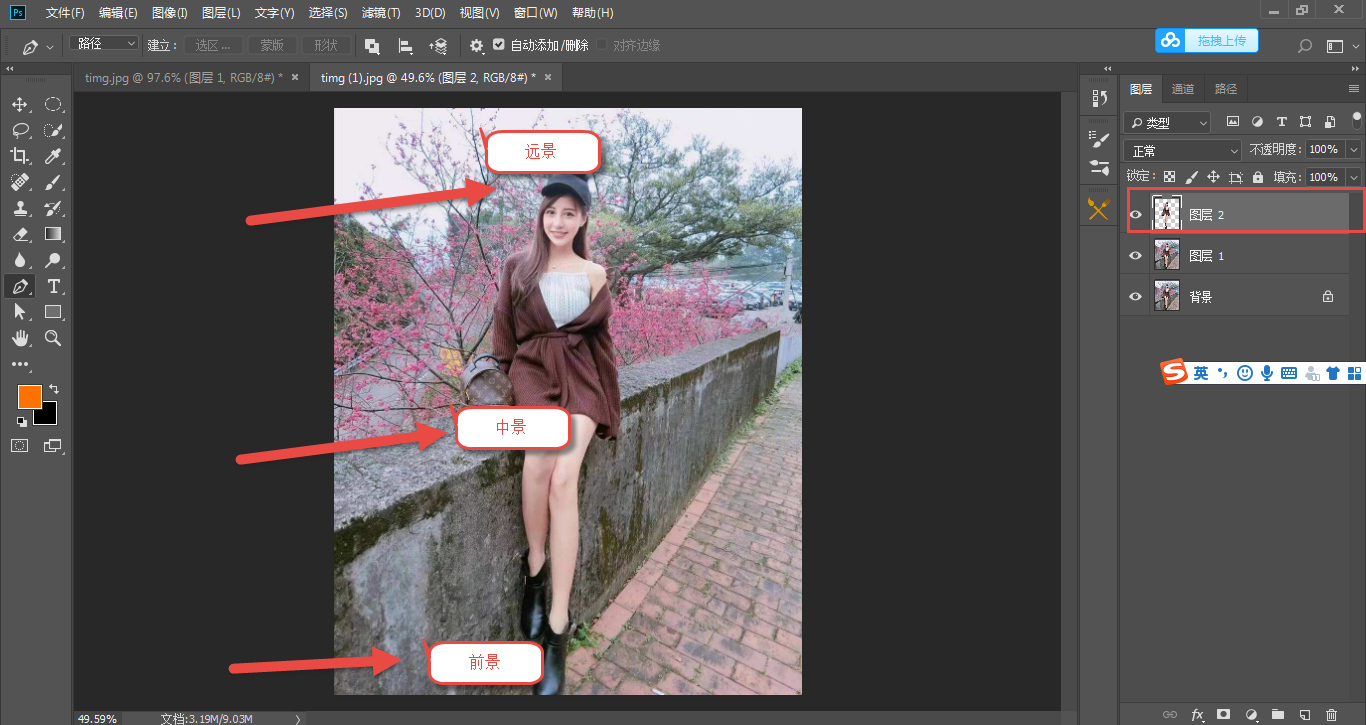Open the 路径 pen mode dropdown

(105, 44)
